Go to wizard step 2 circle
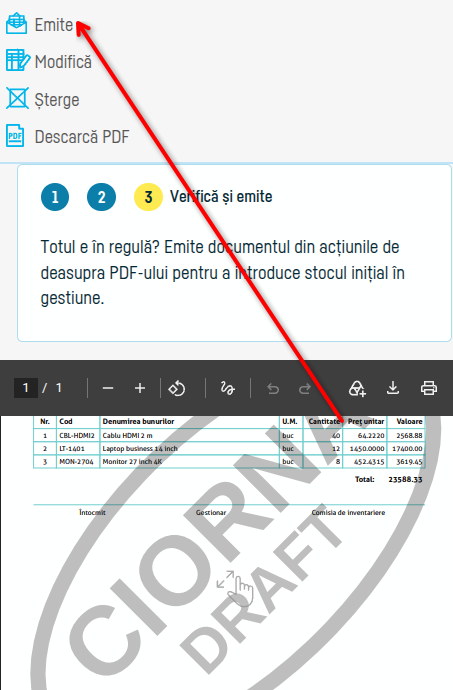The width and height of the screenshot is (453, 690). (102, 197)
